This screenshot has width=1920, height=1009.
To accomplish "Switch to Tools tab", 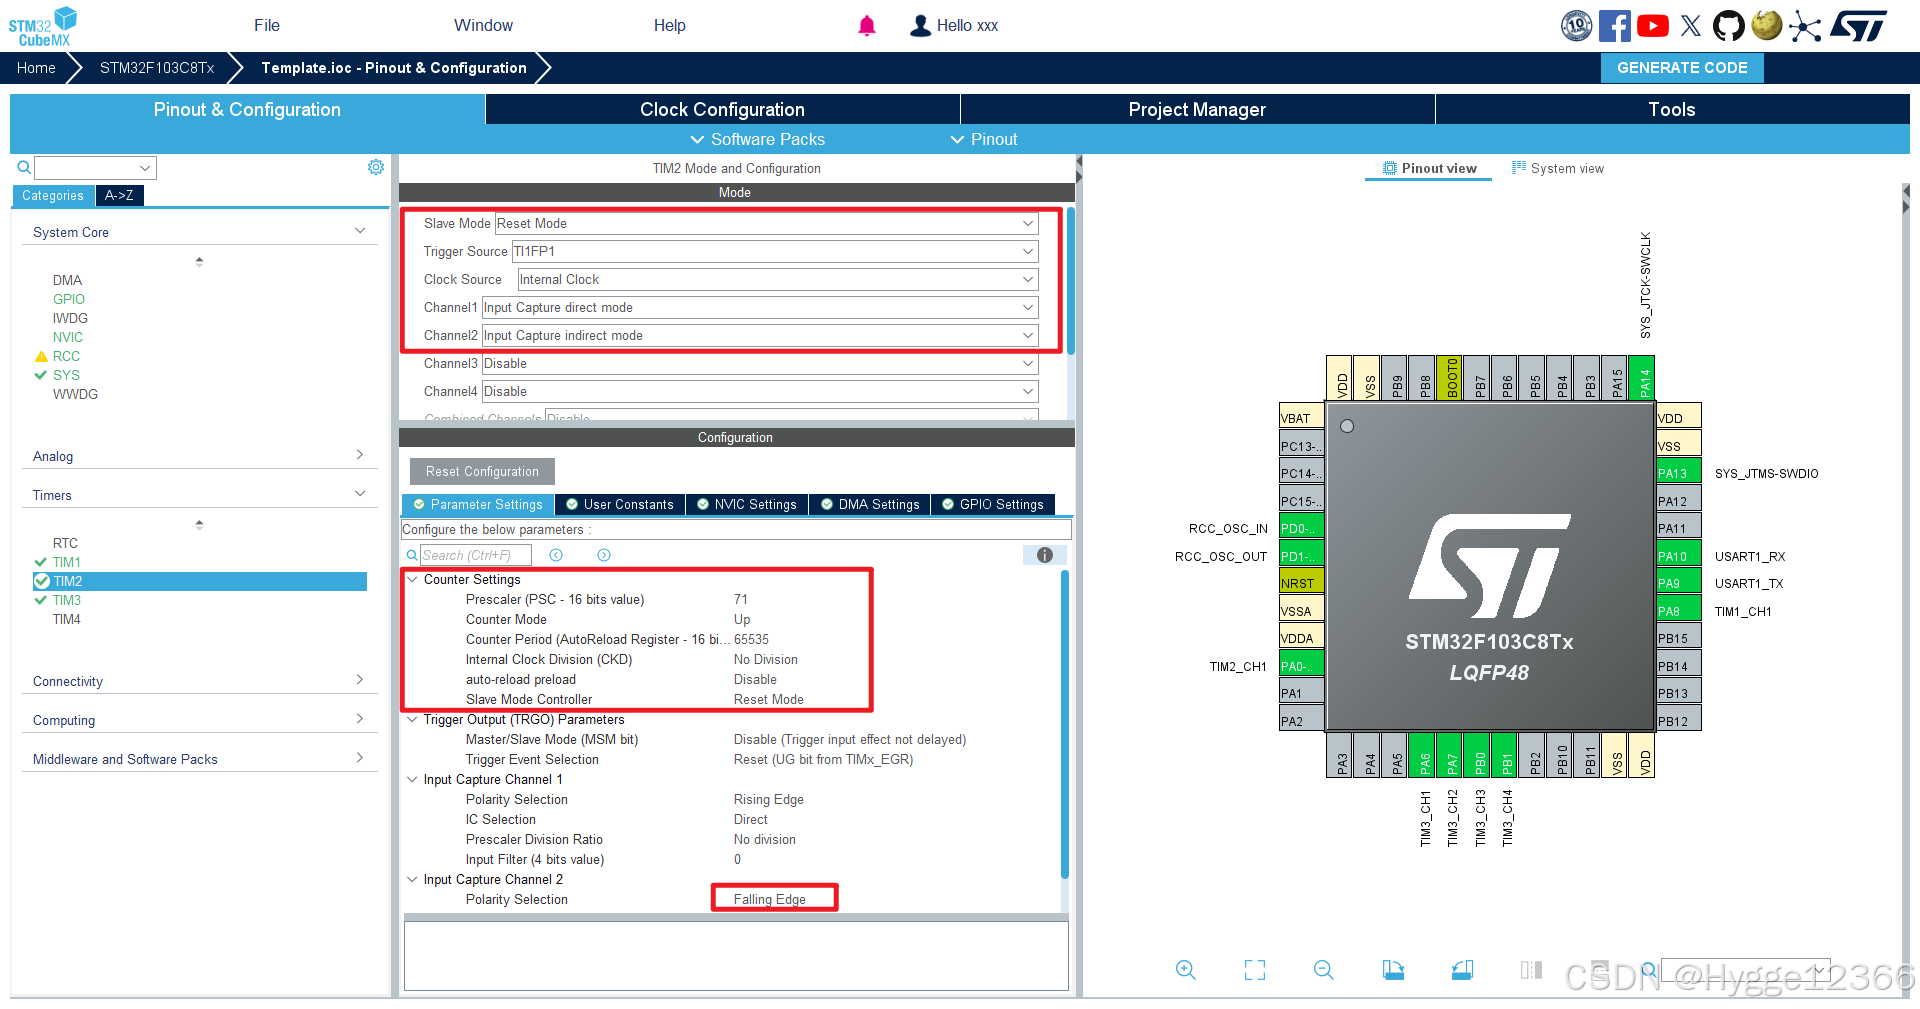I will click(x=1672, y=109).
